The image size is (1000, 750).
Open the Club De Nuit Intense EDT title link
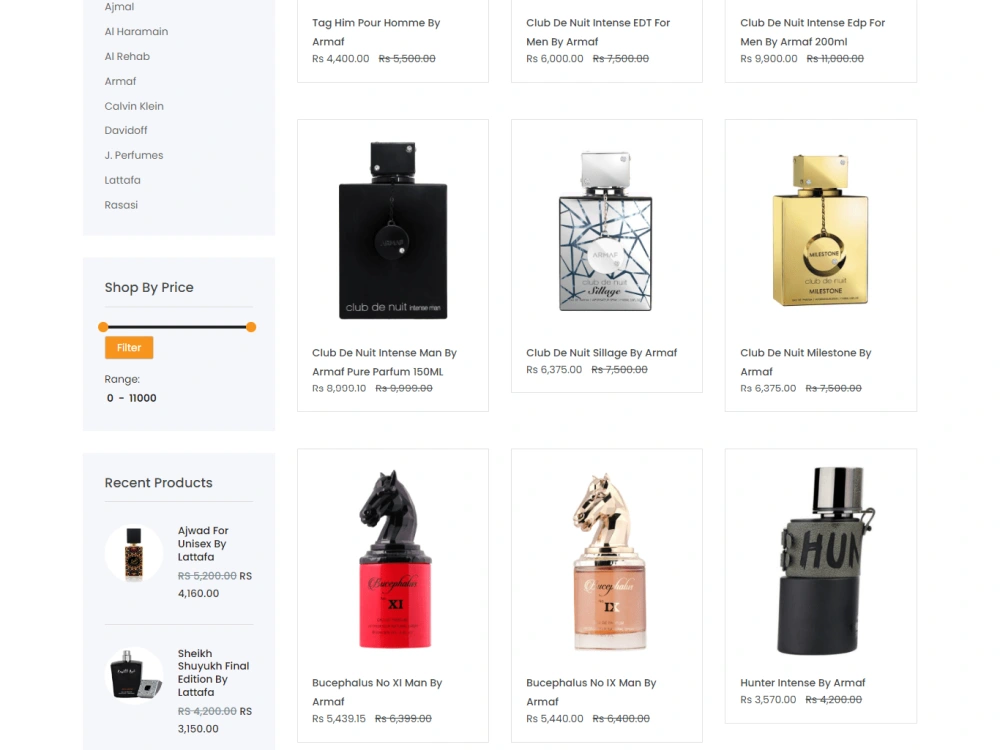tap(598, 32)
